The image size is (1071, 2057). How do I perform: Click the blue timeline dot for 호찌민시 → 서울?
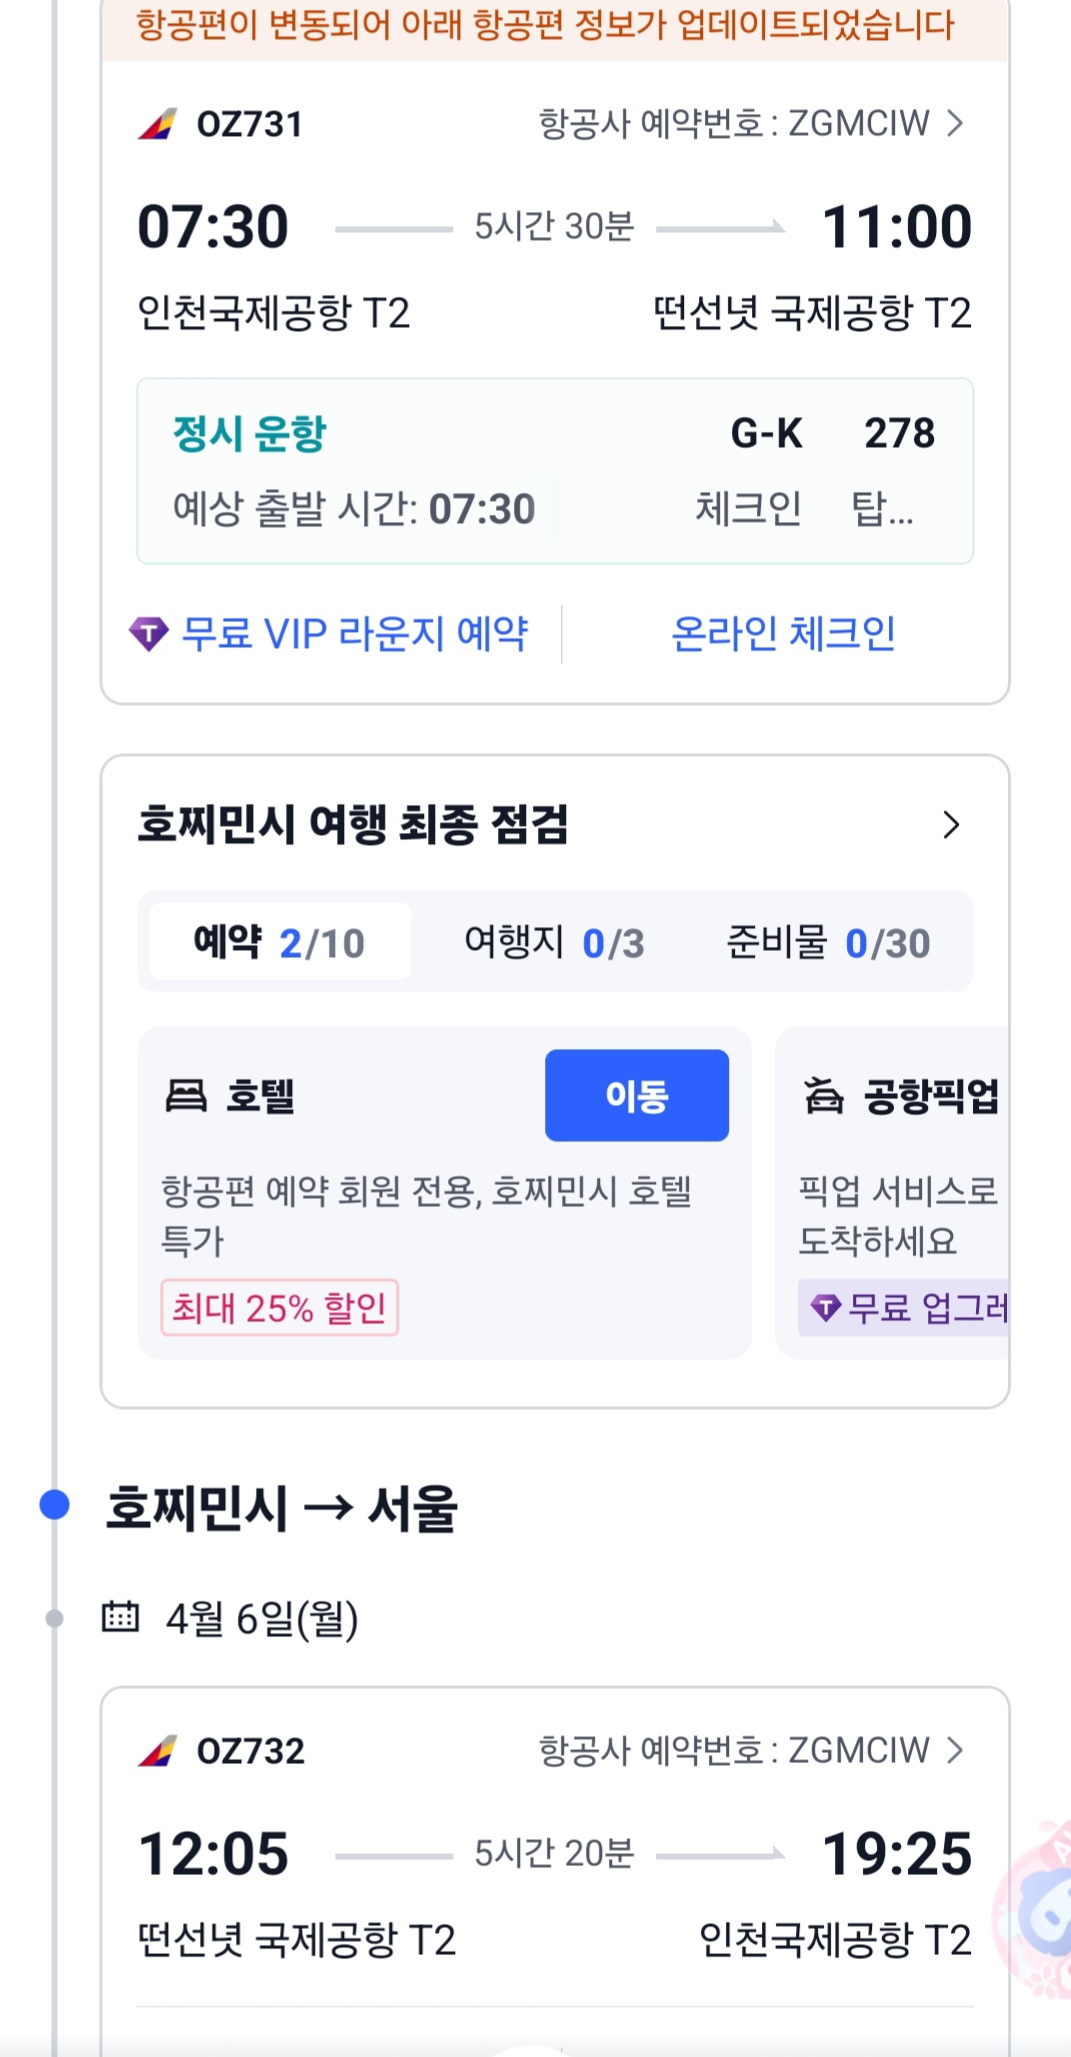click(x=54, y=1504)
